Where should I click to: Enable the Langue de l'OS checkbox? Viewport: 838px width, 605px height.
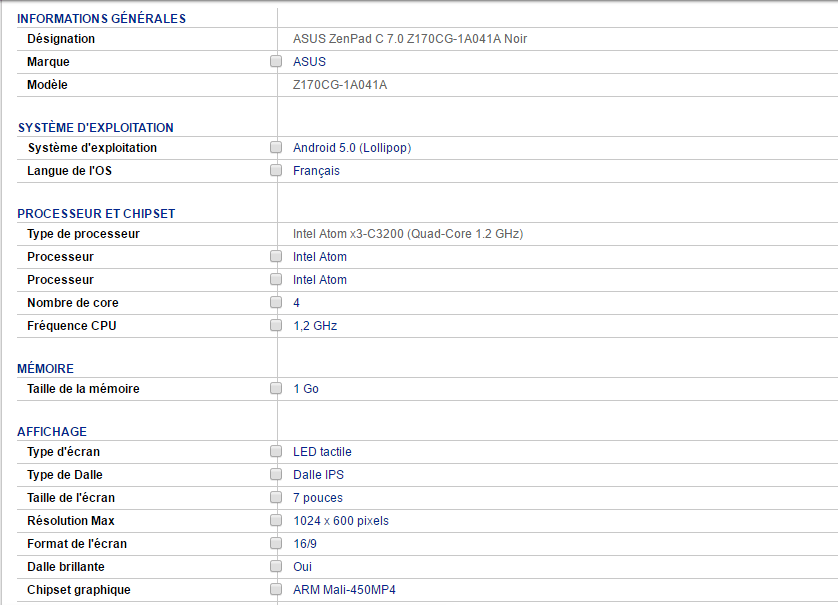[x=276, y=171]
